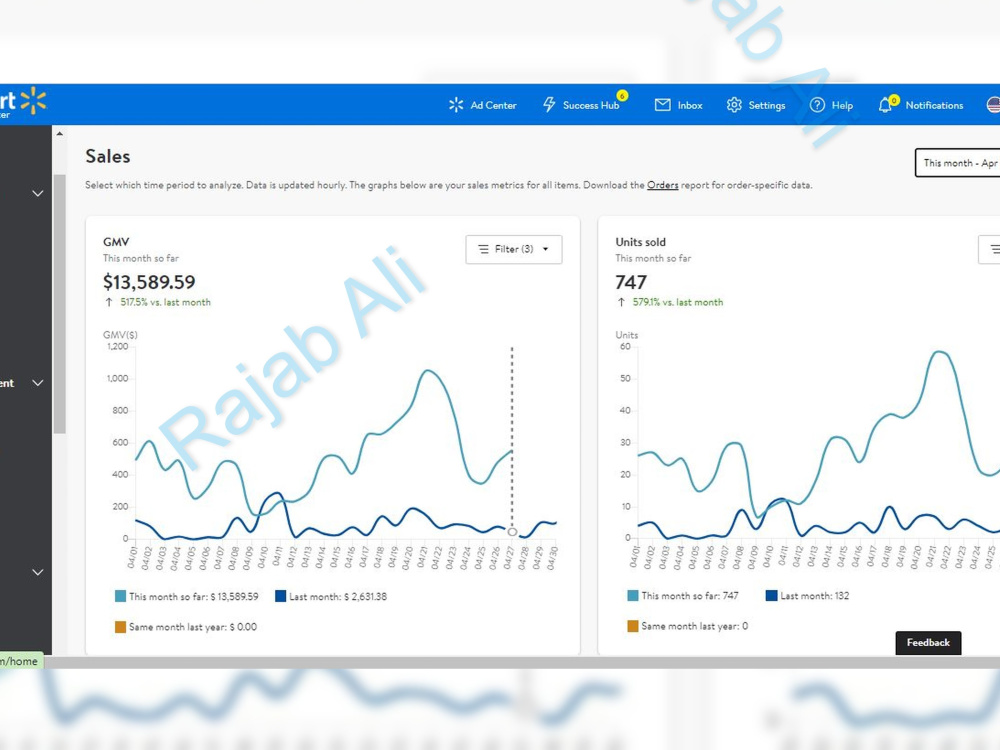Image resolution: width=1000 pixels, height=750 pixels.
Task: Open the Inbox envelope icon
Action: point(663,105)
